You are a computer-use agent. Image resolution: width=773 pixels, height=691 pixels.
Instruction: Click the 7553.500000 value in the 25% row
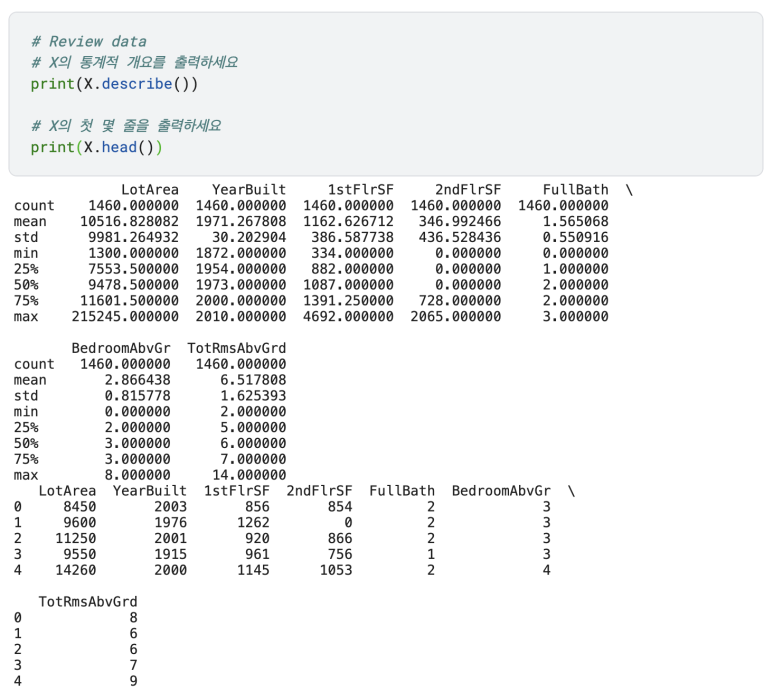pos(133,269)
